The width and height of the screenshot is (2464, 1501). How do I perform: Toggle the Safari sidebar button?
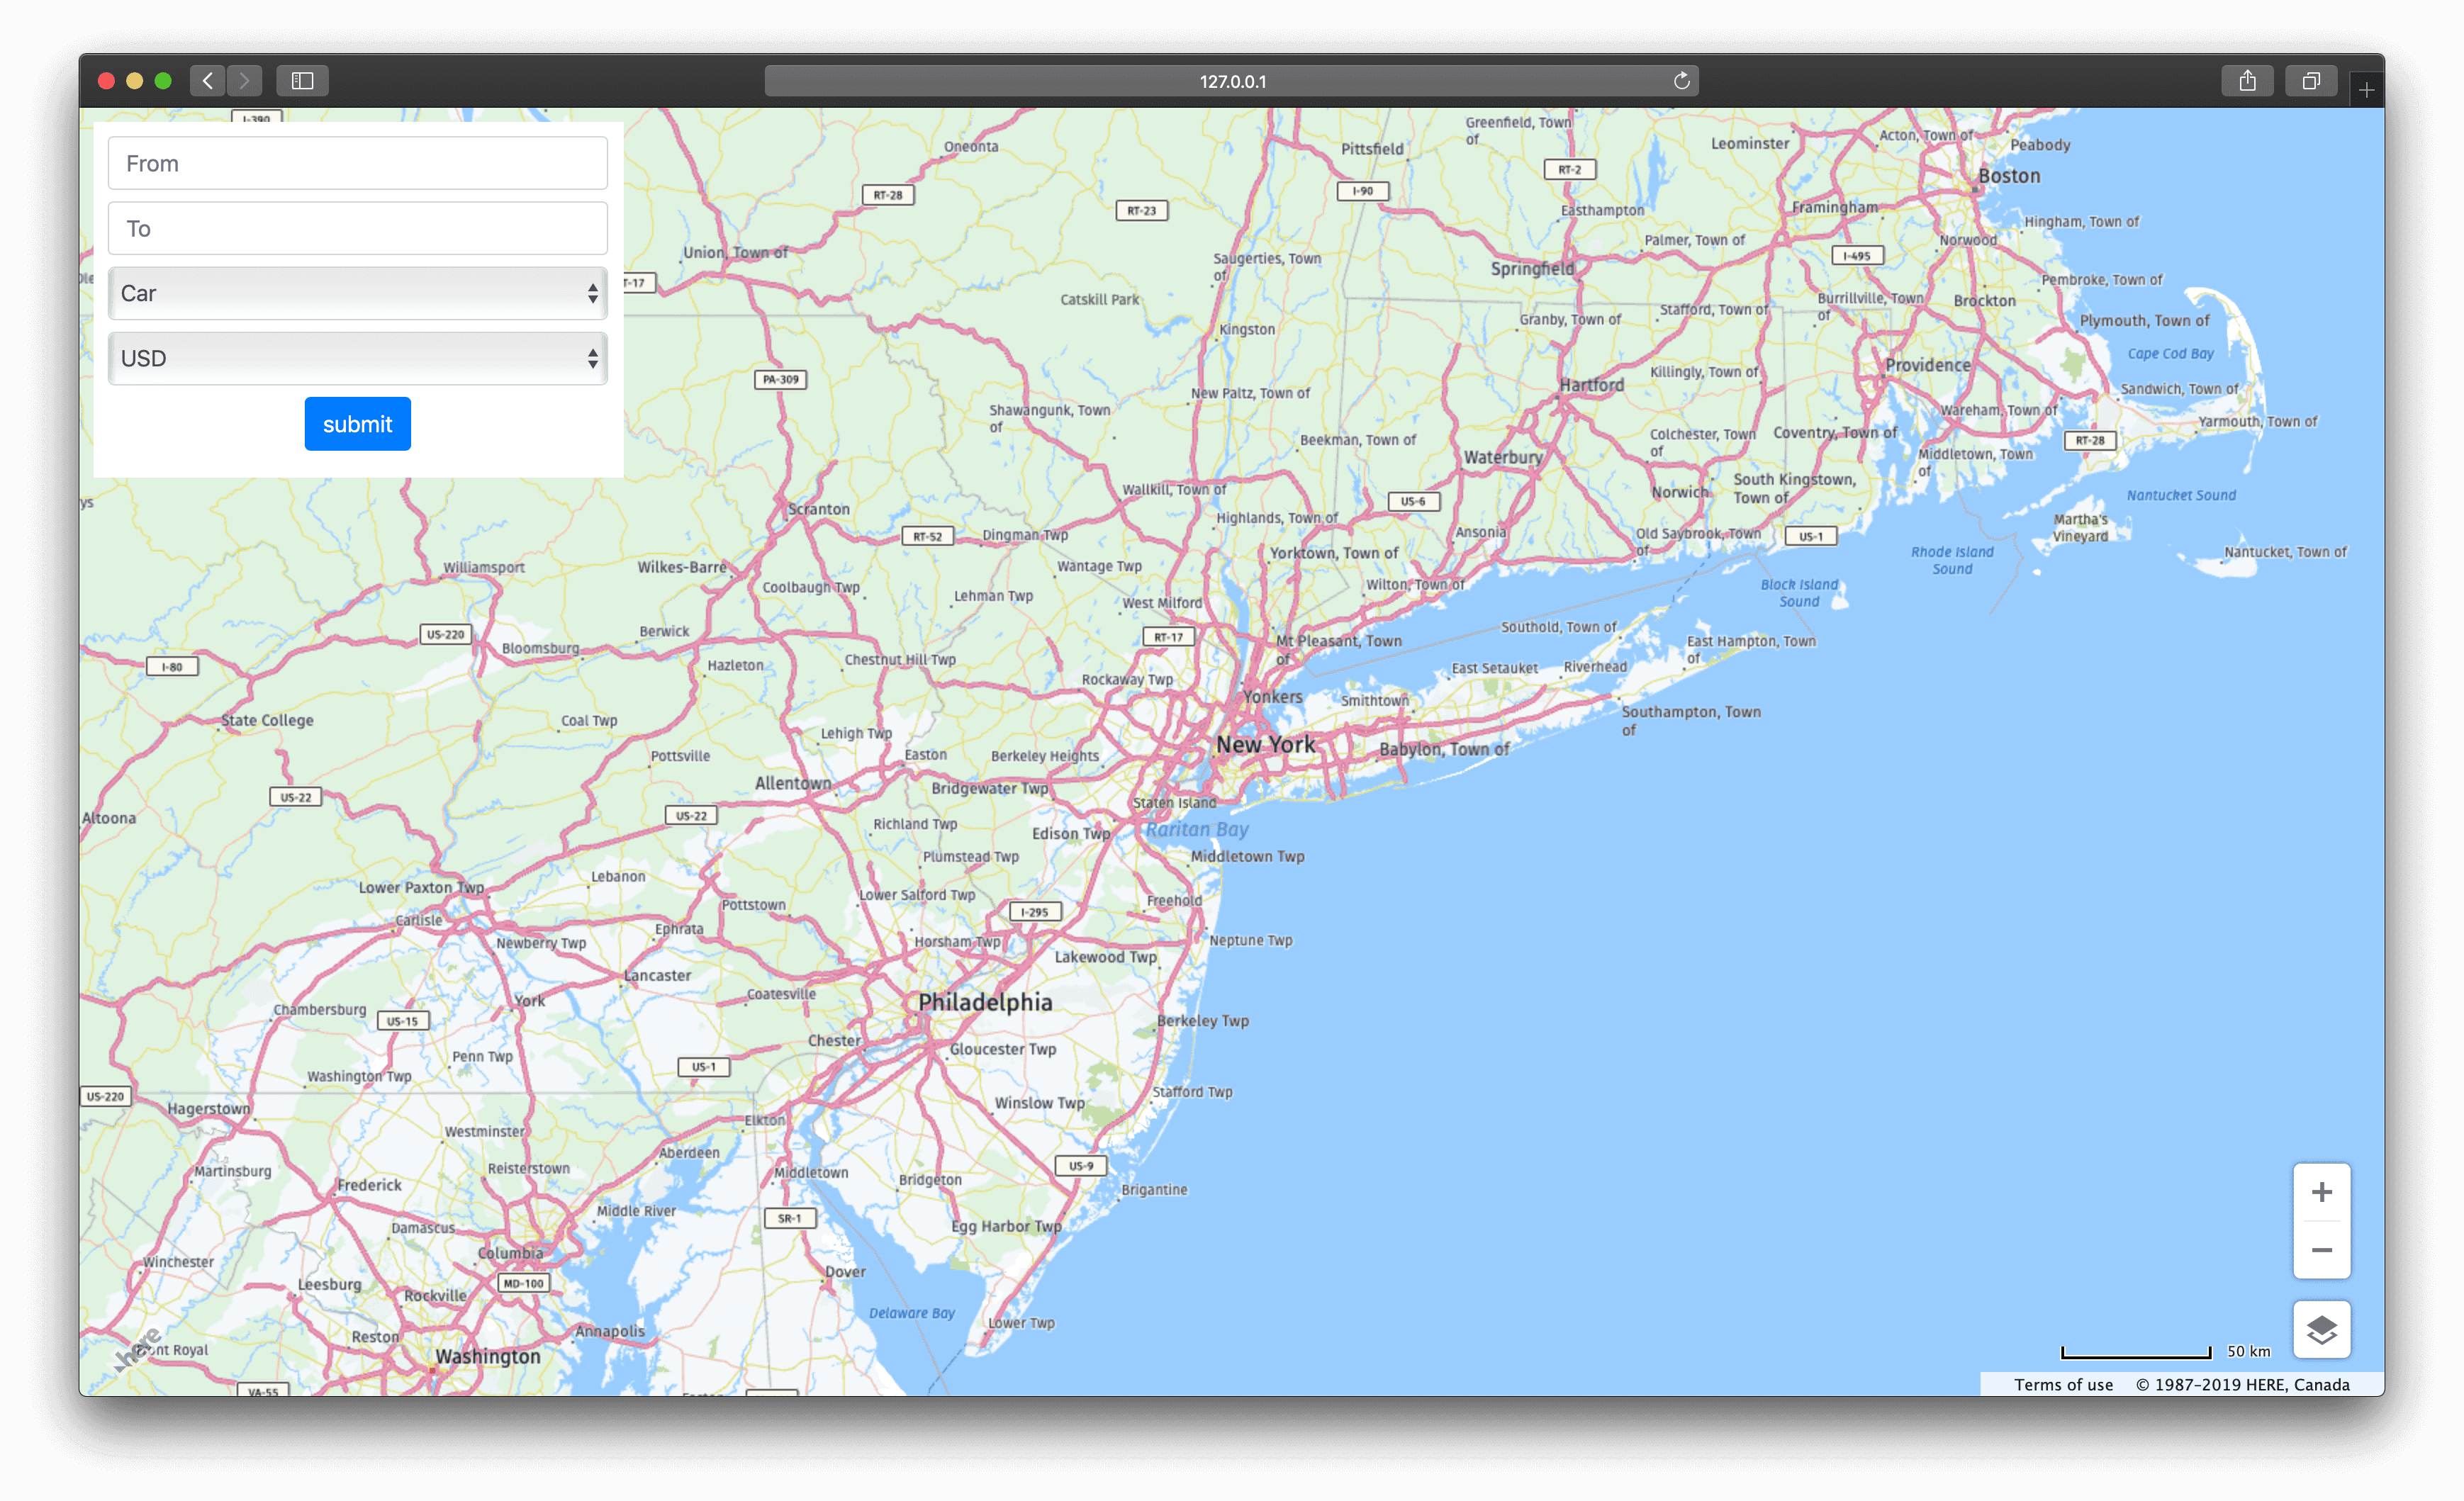tap(302, 81)
